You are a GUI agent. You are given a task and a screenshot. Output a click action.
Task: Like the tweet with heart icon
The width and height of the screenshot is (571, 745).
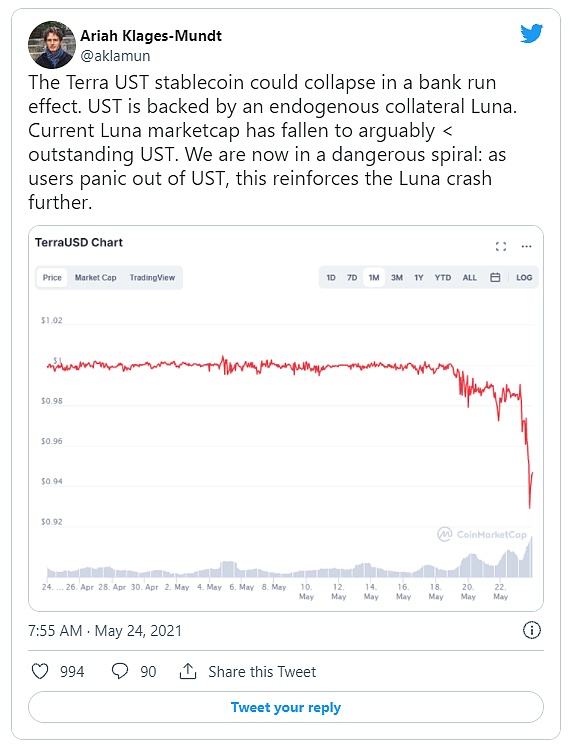[40, 671]
